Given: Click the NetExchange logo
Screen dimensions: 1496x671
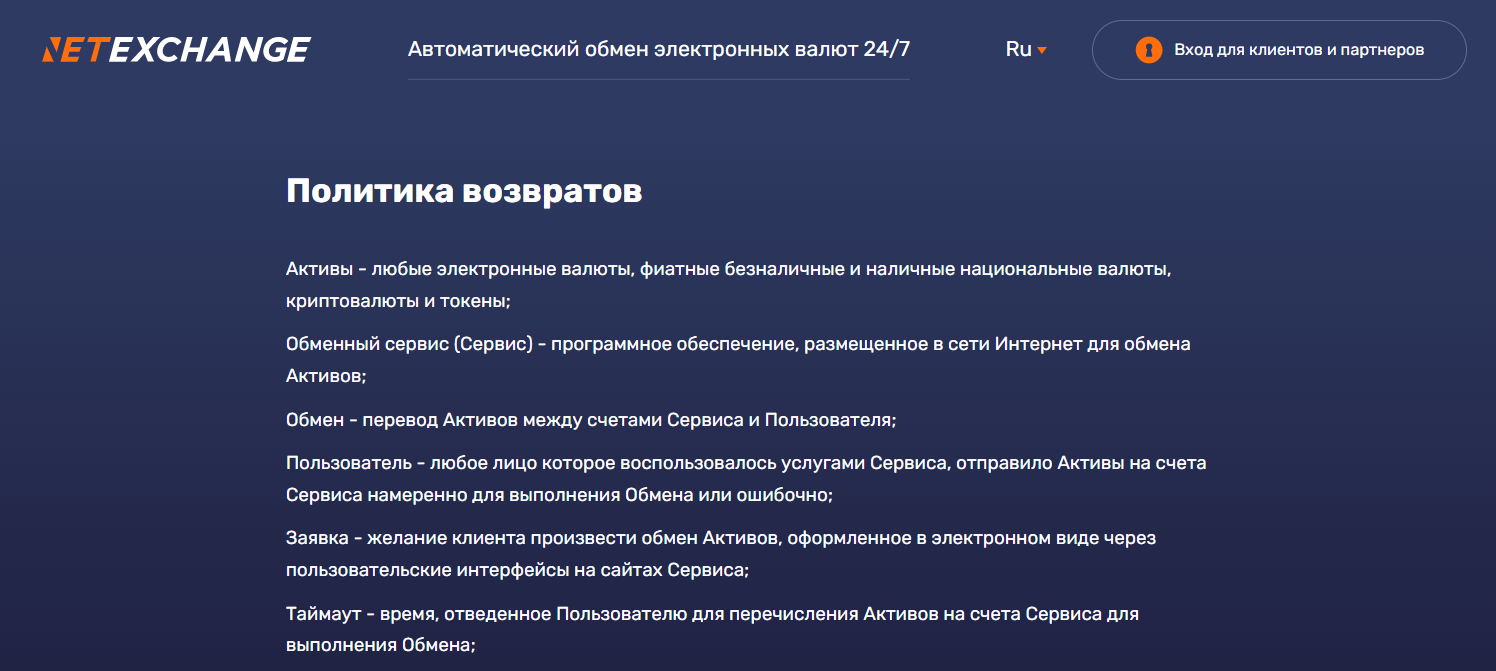Looking at the screenshot, I should coord(176,49).
